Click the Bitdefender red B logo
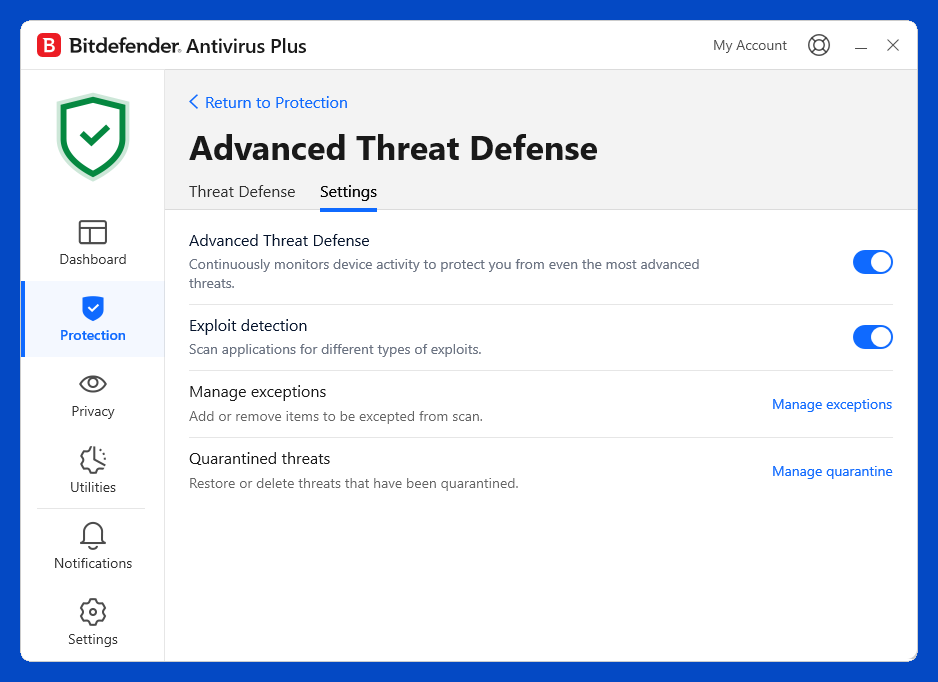938x682 pixels. click(49, 45)
